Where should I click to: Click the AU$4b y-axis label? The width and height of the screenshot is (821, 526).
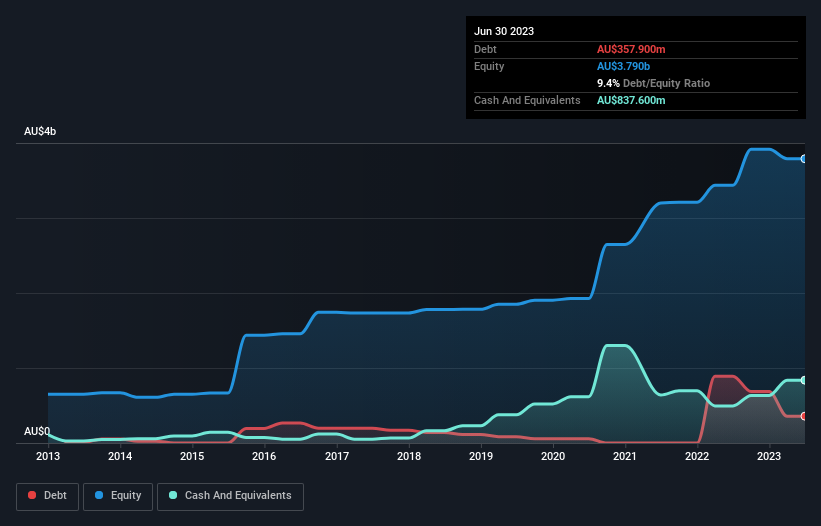pos(40,131)
